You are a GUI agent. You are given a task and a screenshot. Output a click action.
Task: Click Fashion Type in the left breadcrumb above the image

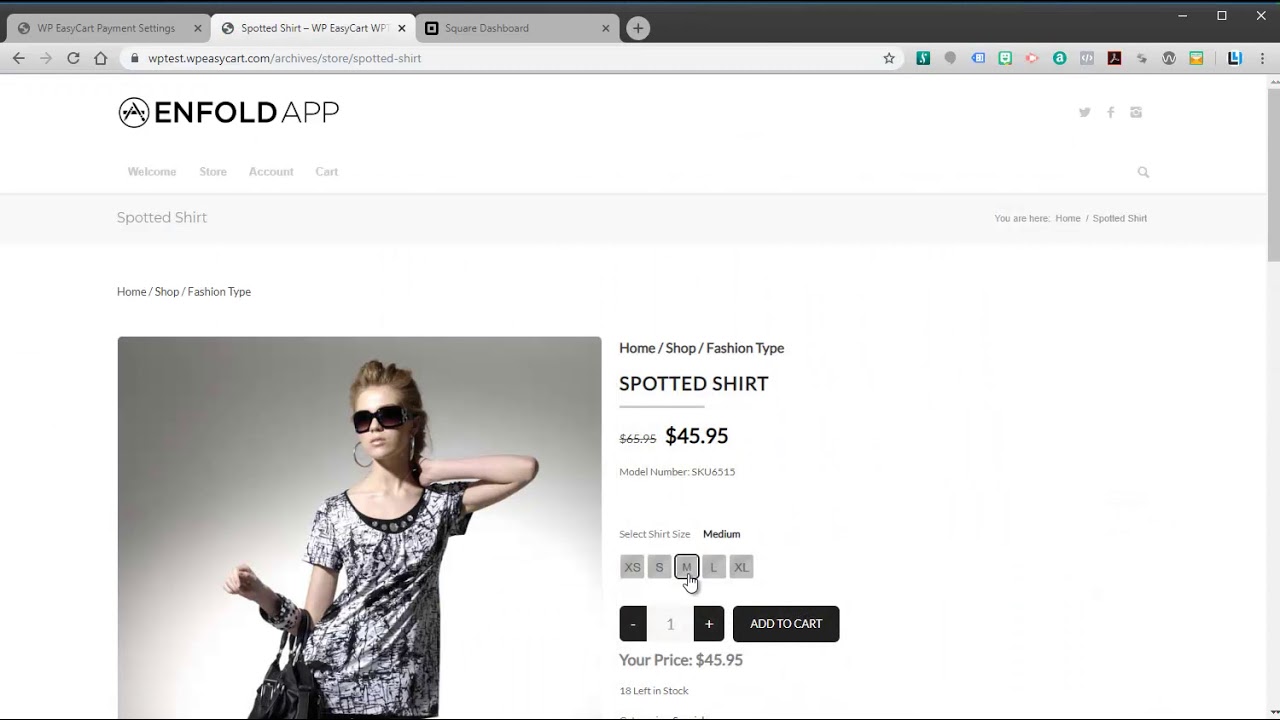pos(219,292)
